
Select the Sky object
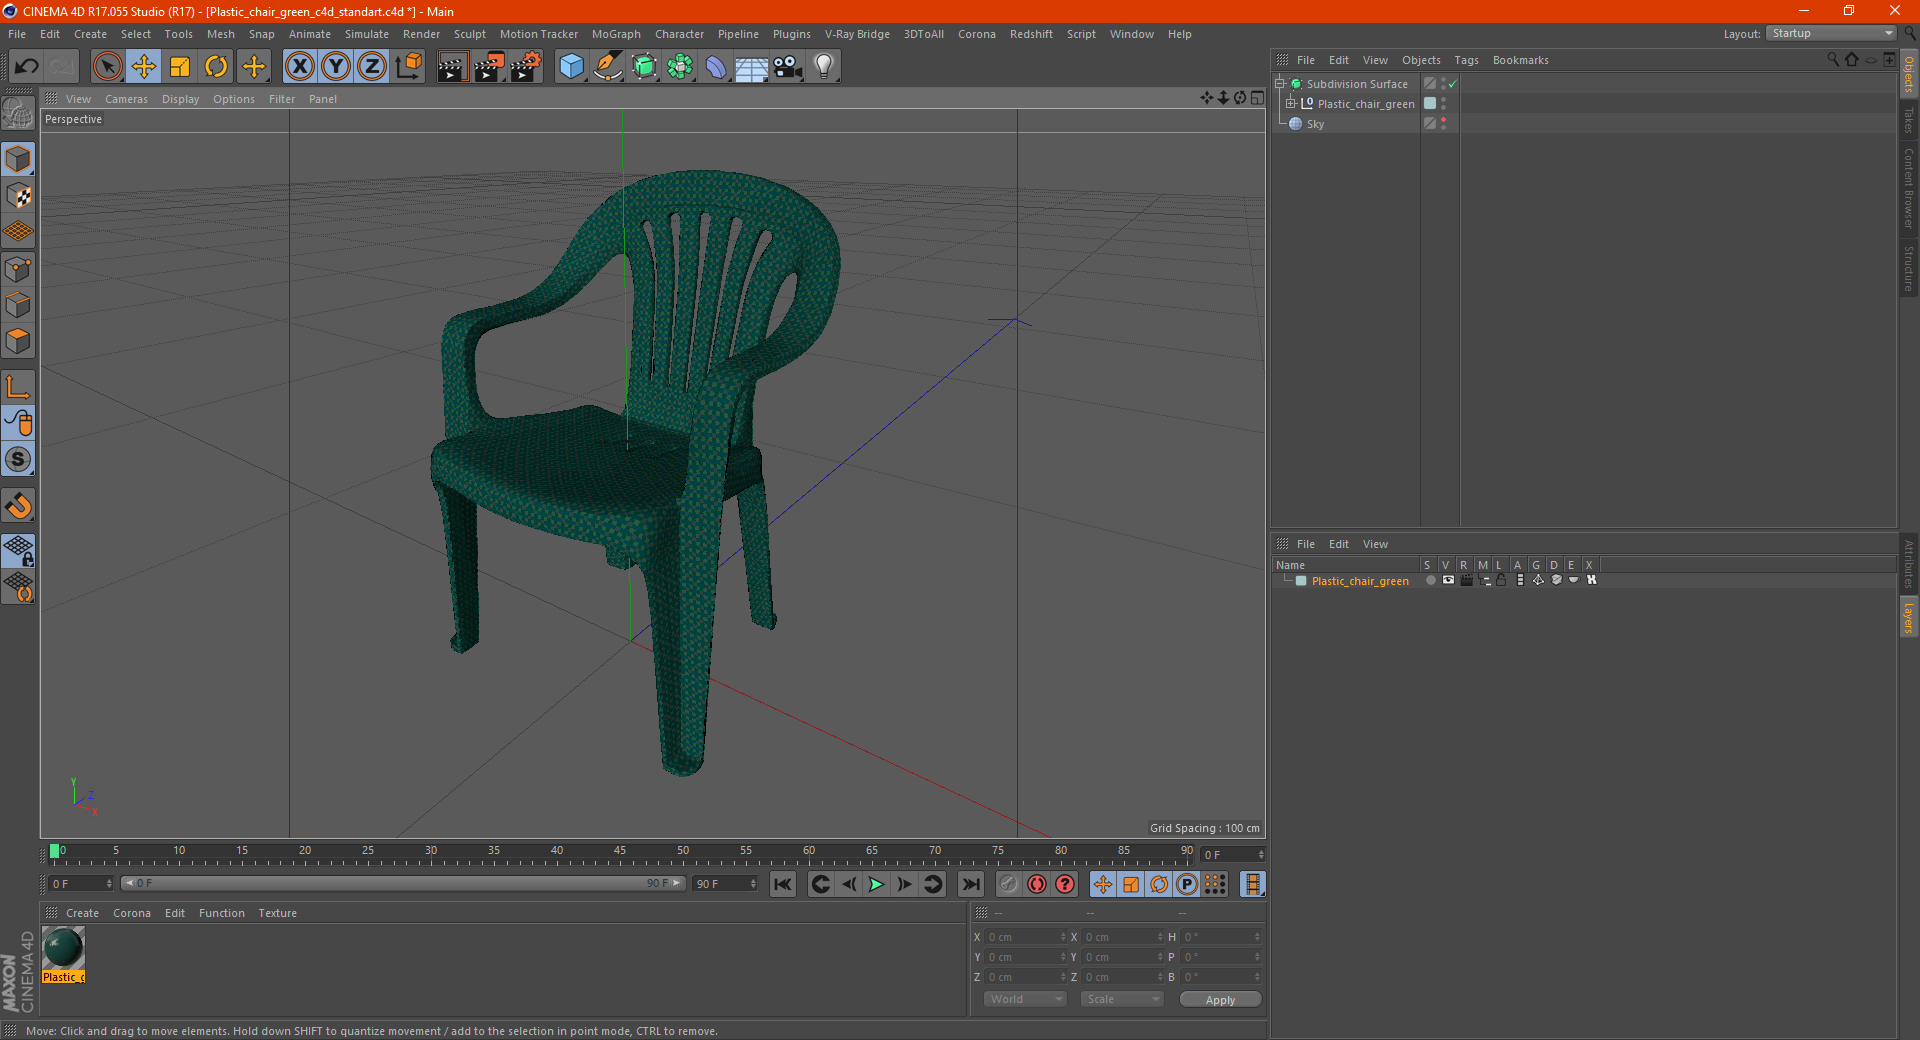point(1315,124)
